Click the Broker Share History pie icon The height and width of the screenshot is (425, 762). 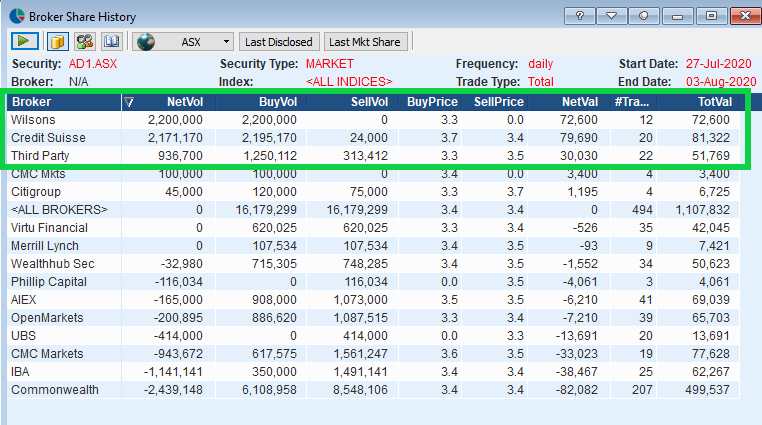(17, 16)
